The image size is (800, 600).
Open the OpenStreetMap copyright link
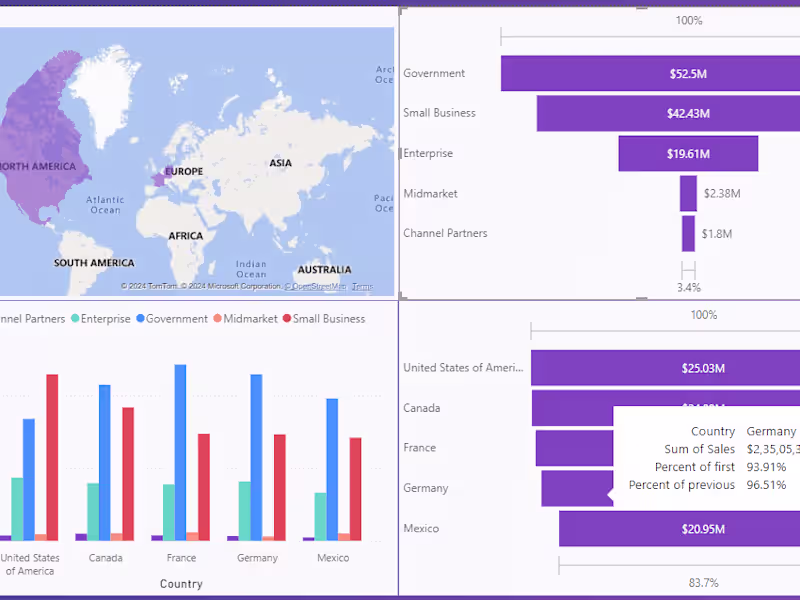coord(315,286)
